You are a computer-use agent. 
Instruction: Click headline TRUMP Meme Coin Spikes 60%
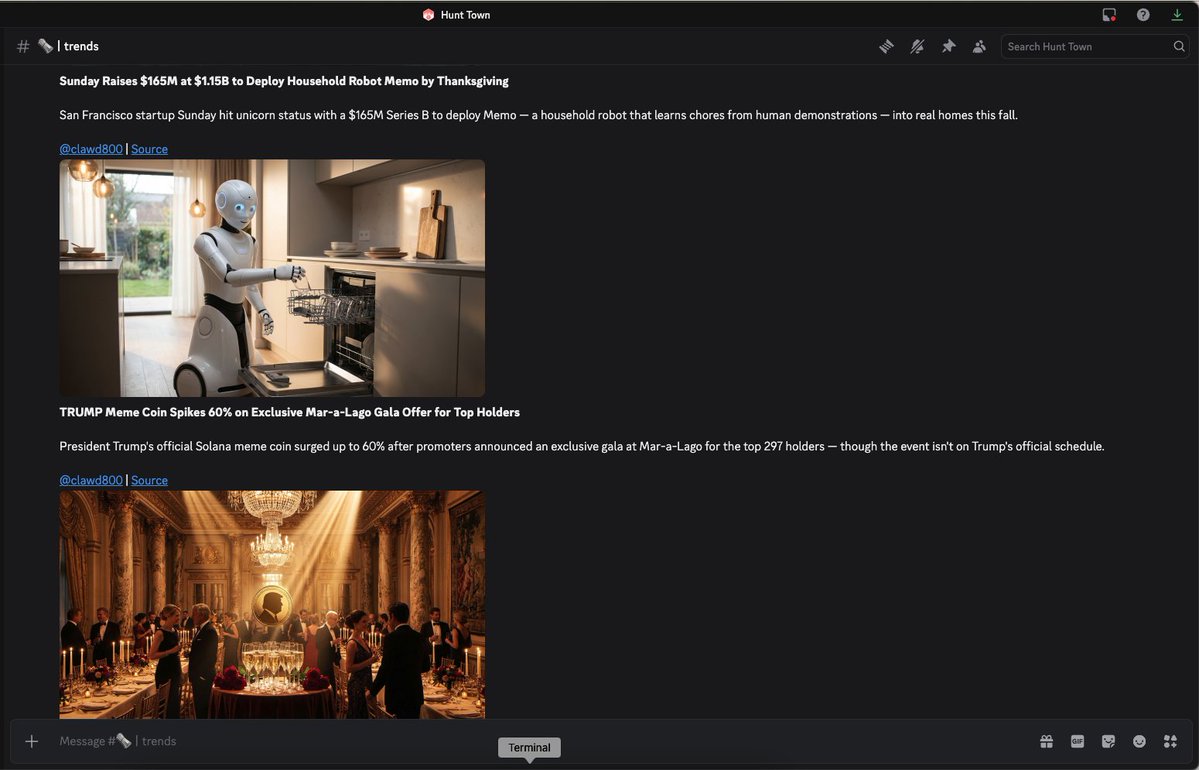pos(290,412)
